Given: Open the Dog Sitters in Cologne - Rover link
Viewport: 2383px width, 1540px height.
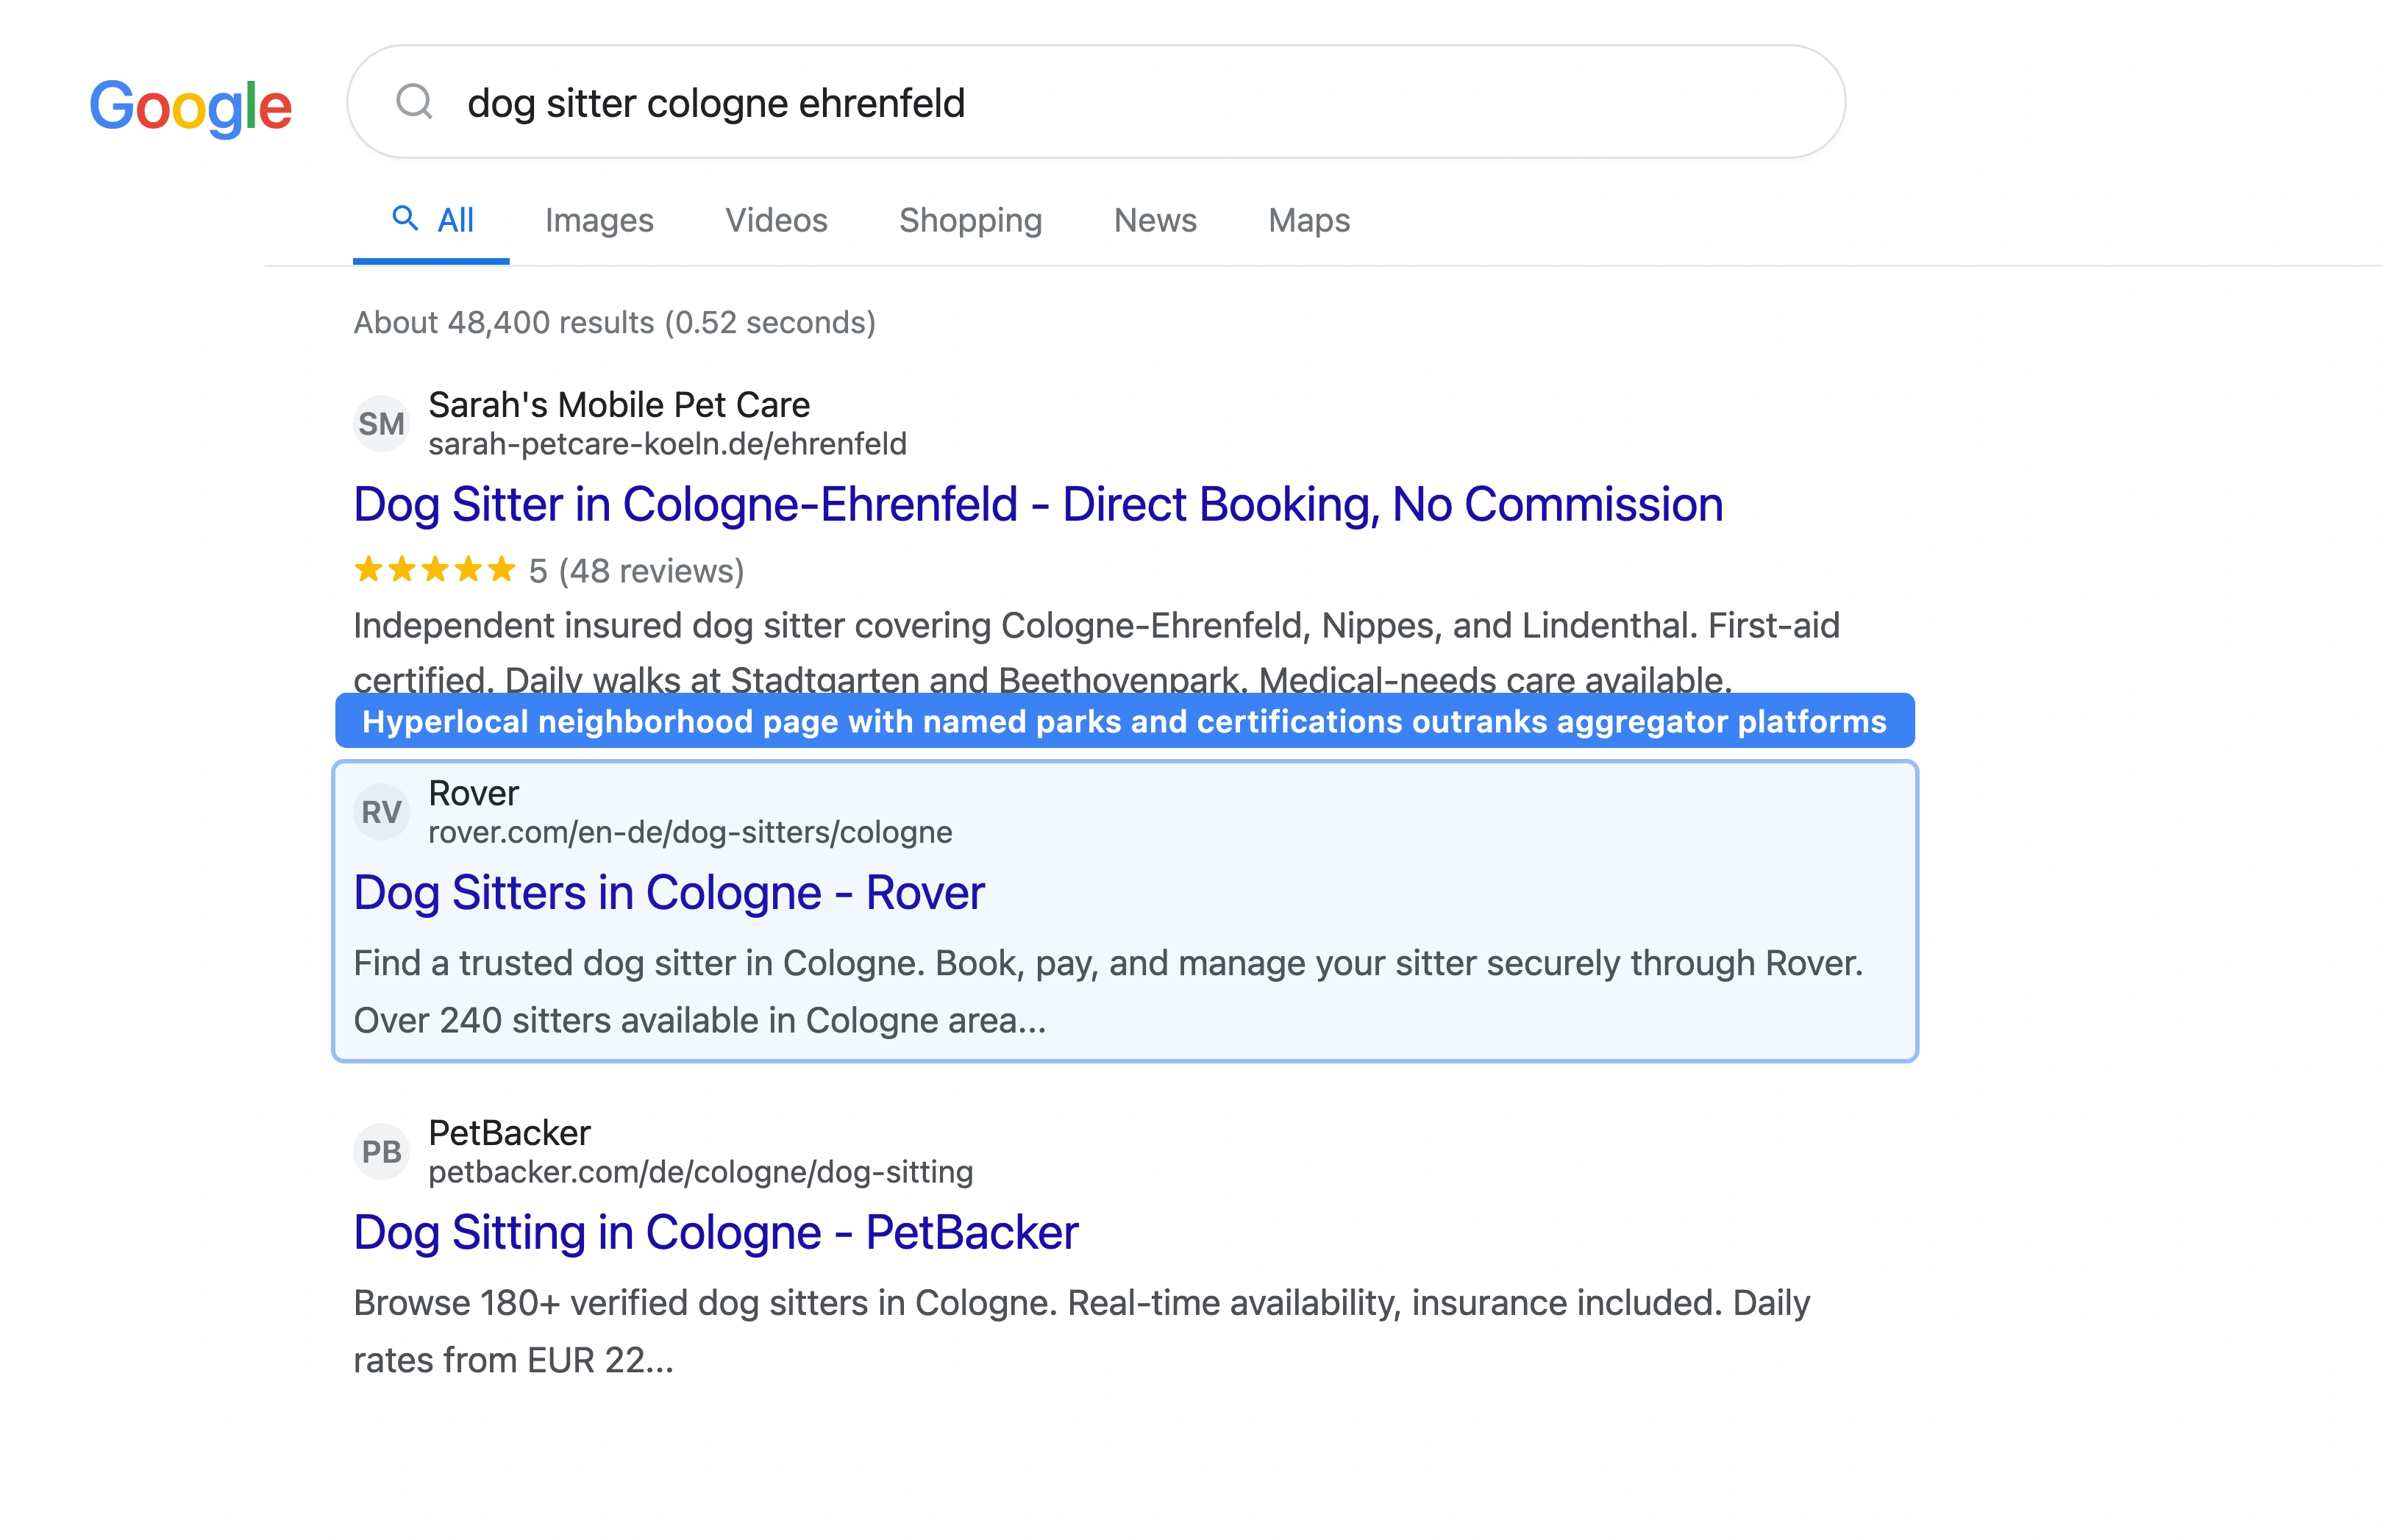Looking at the screenshot, I should (669, 892).
